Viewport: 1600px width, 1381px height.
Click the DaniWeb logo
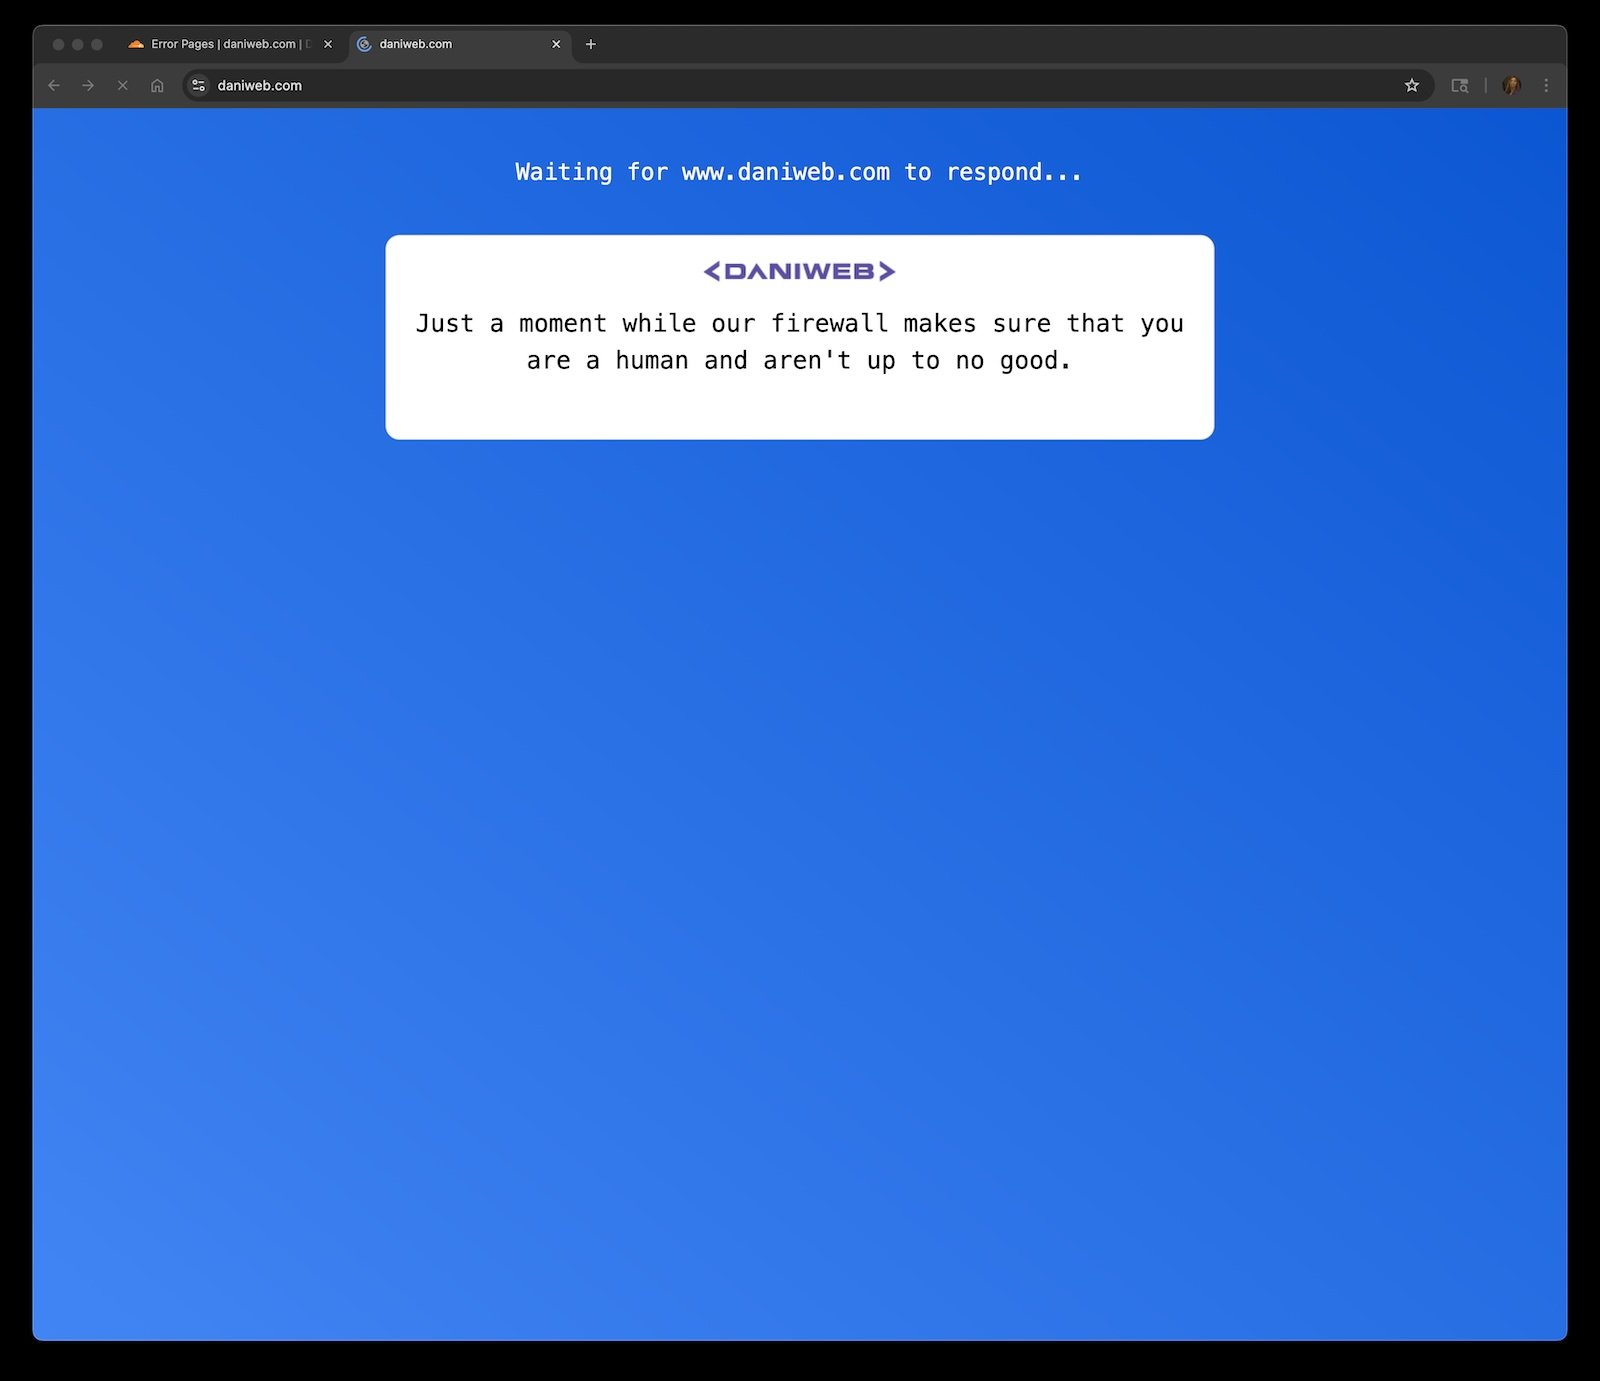(x=799, y=271)
